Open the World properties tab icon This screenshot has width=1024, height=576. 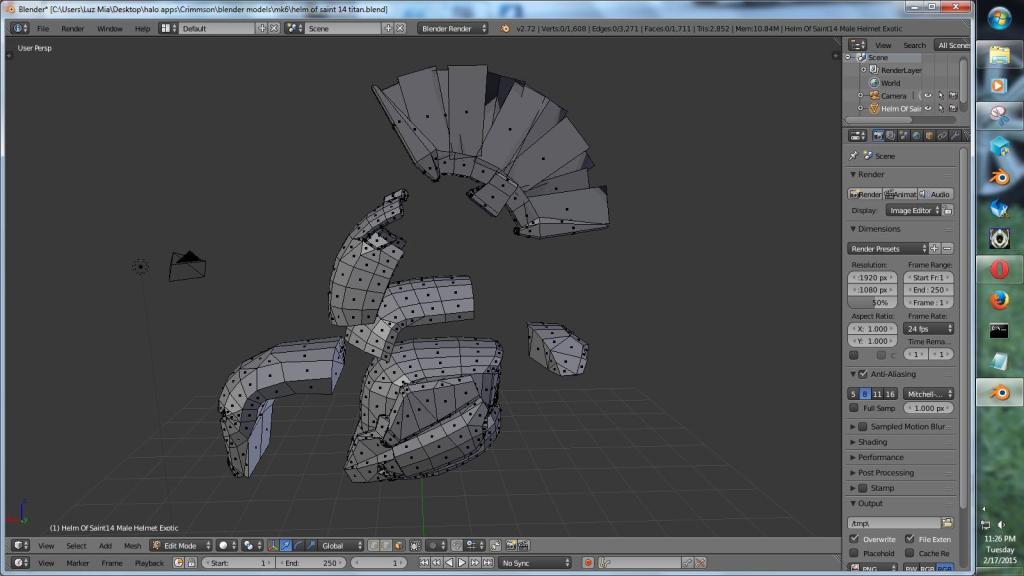916,136
